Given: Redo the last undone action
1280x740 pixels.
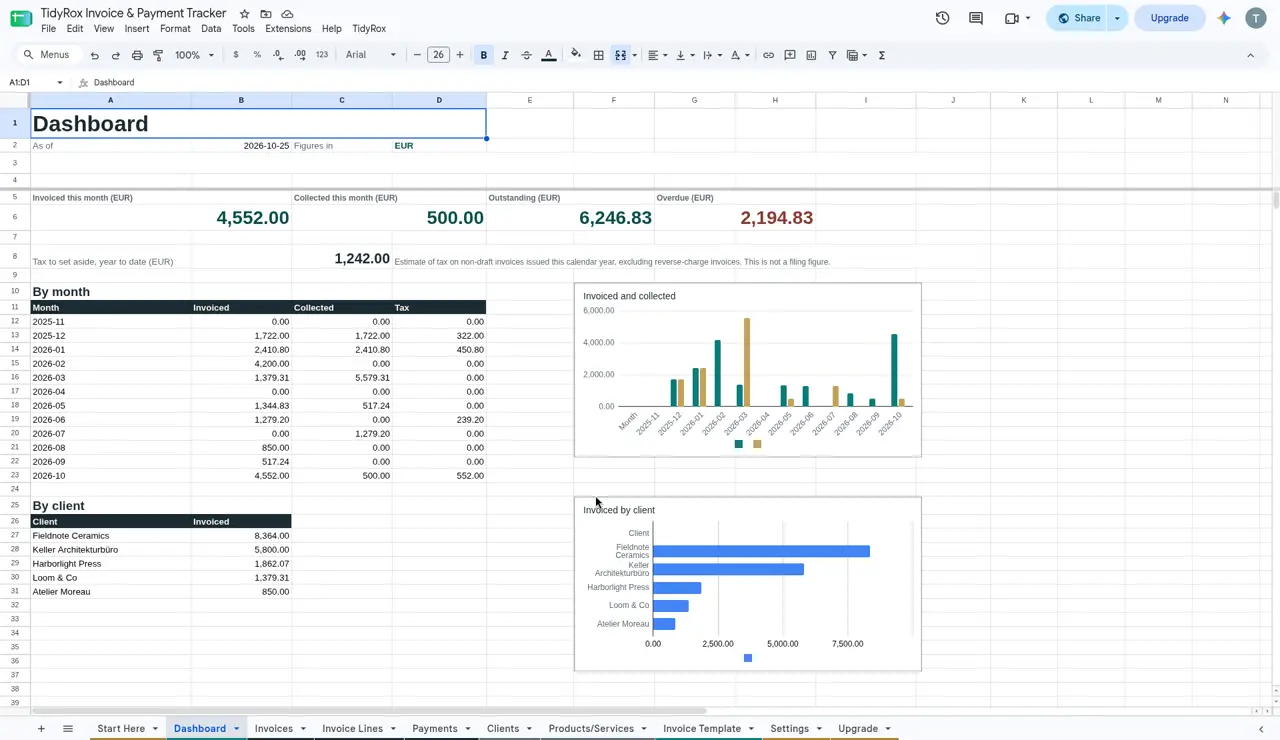Looking at the screenshot, I should click(116, 55).
